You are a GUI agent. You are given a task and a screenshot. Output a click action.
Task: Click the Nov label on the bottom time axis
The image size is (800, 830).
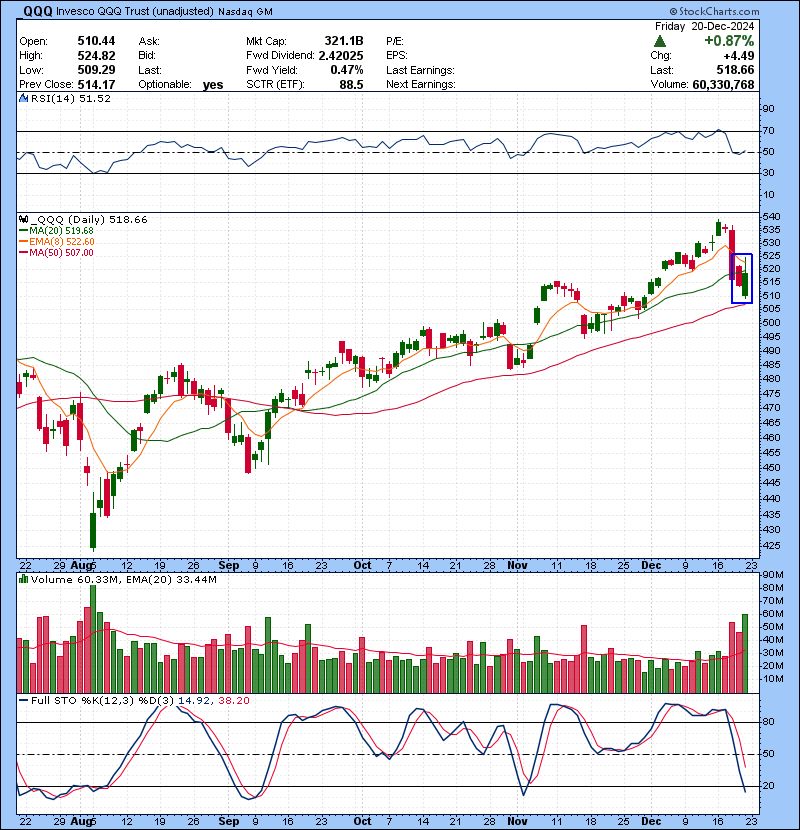(x=514, y=819)
